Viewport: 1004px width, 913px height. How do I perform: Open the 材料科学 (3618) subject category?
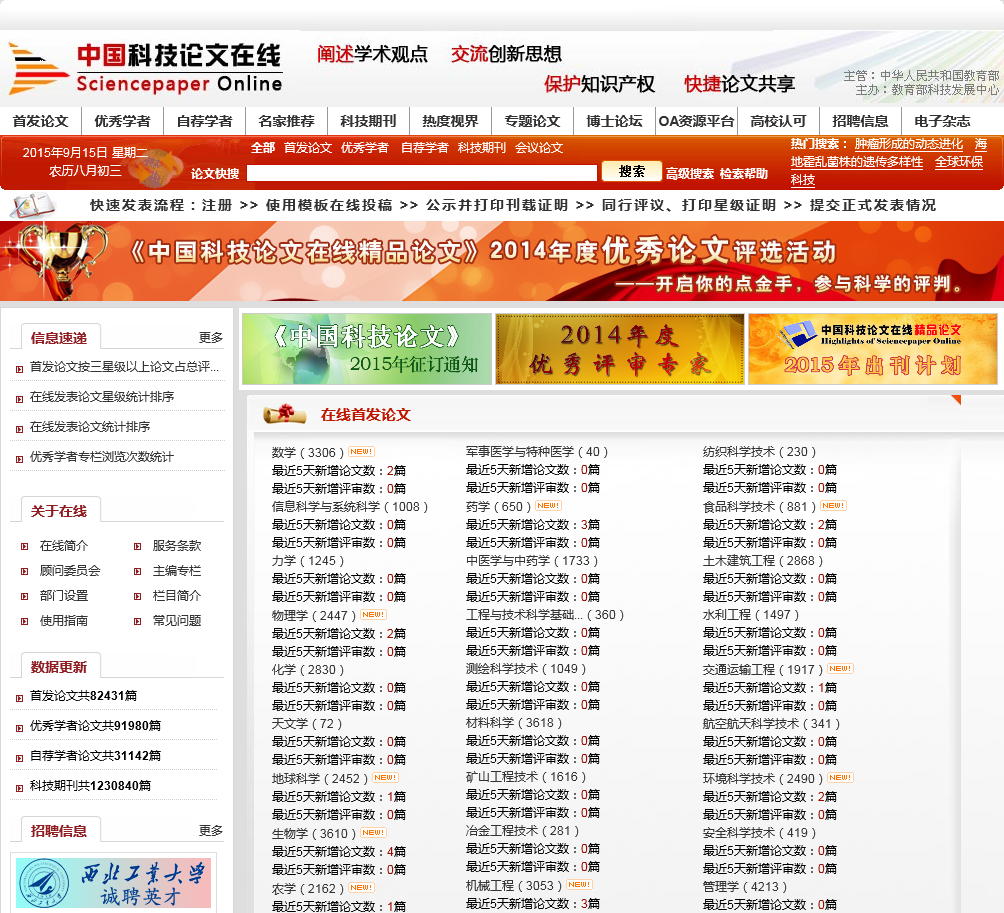click(x=514, y=723)
